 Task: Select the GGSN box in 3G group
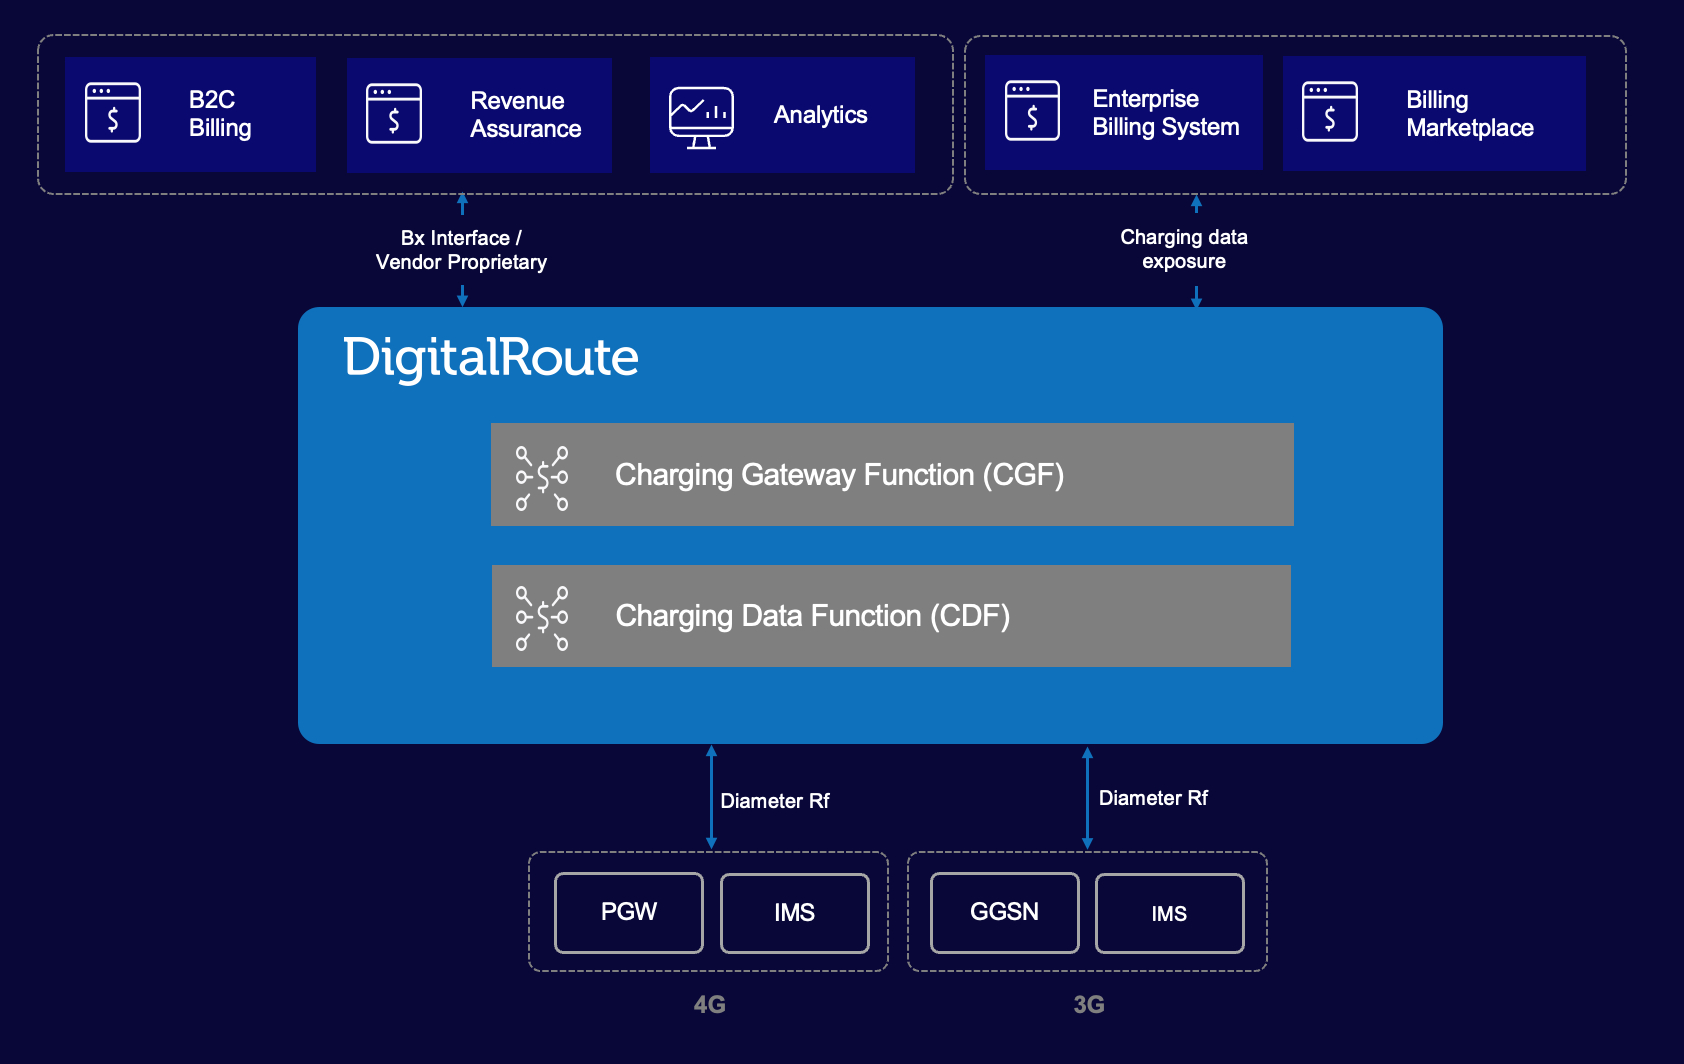click(x=1004, y=912)
